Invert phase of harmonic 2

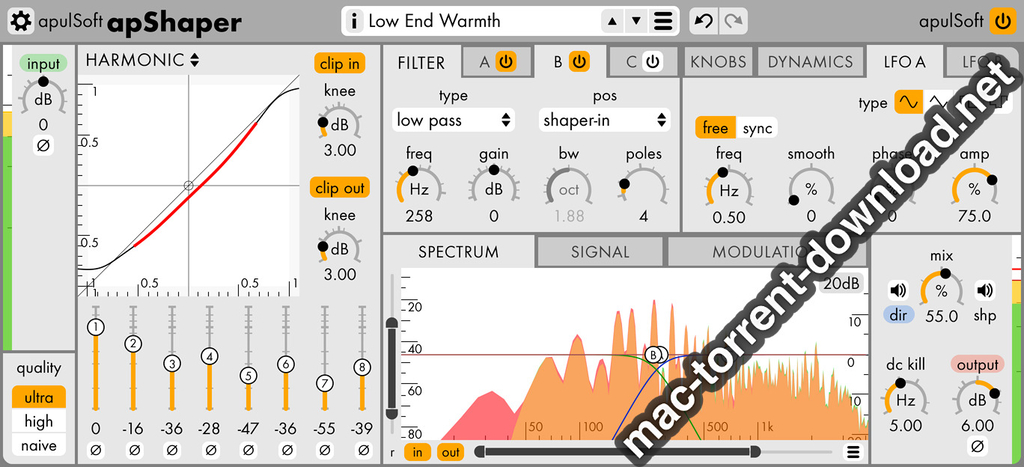tap(134, 450)
